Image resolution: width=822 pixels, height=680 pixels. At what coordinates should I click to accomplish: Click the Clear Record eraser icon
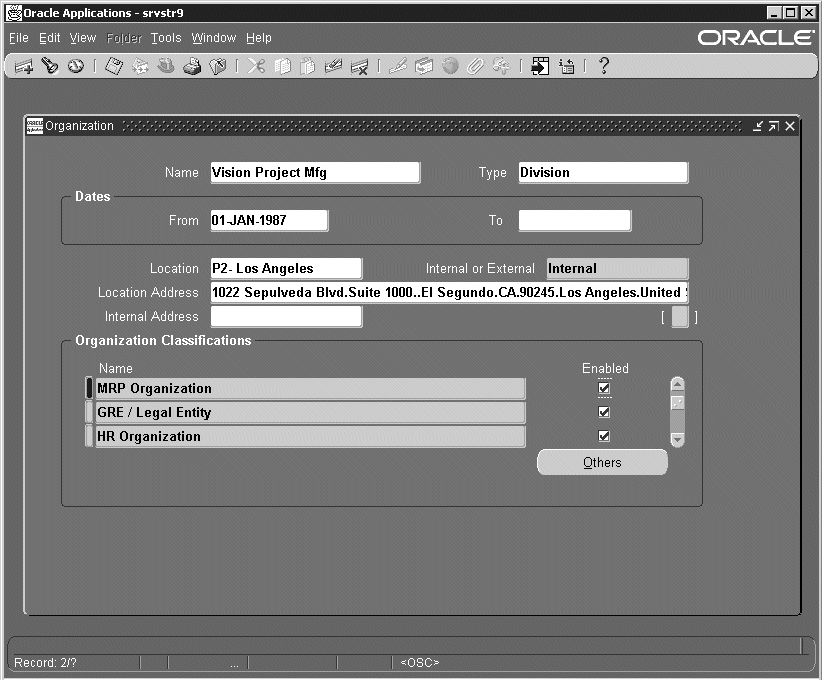pos(333,66)
